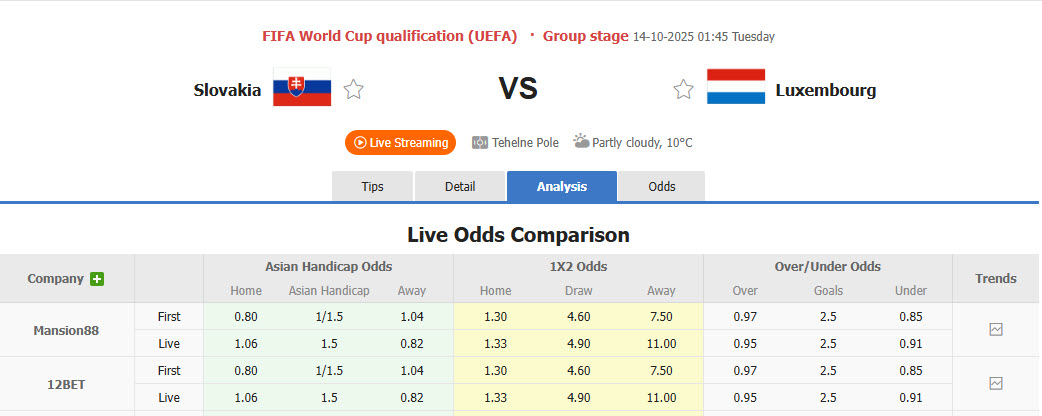The image size is (1042, 416).
Task: Select the Analysis tab
Action: 562,187
